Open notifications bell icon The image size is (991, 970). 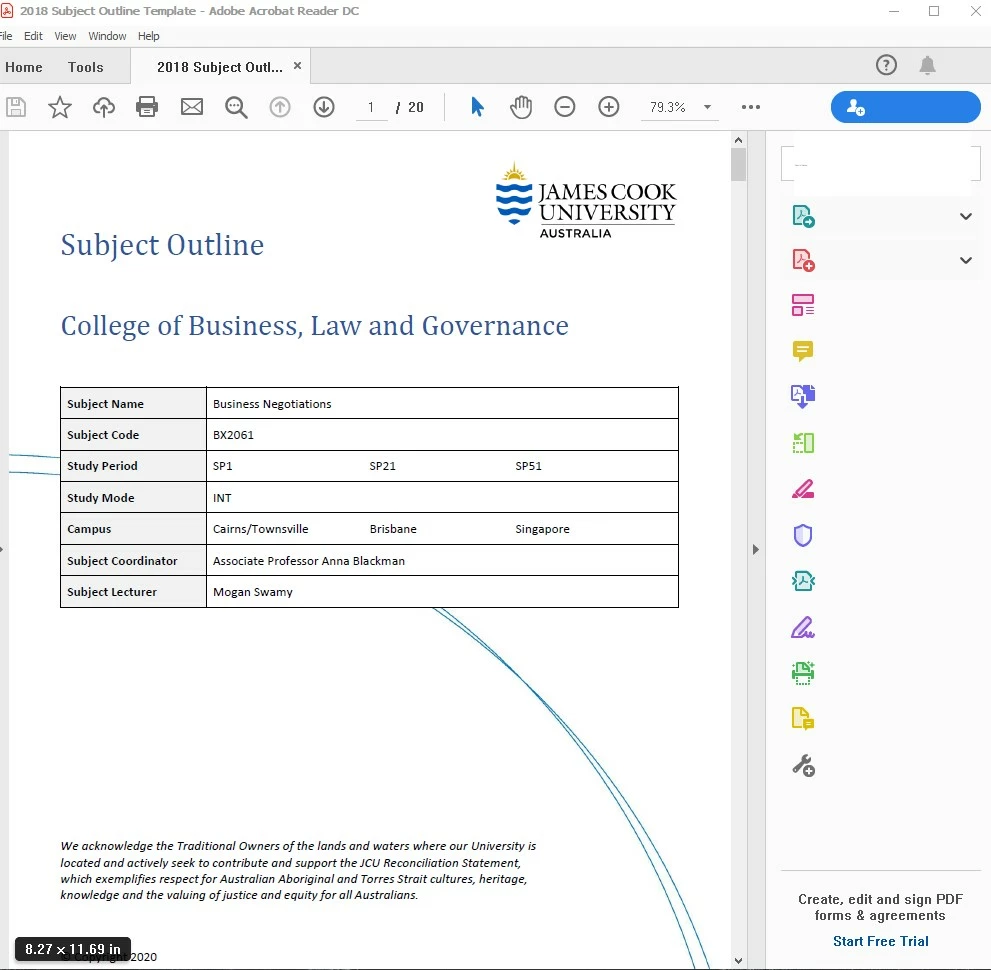tap(927, 65)
